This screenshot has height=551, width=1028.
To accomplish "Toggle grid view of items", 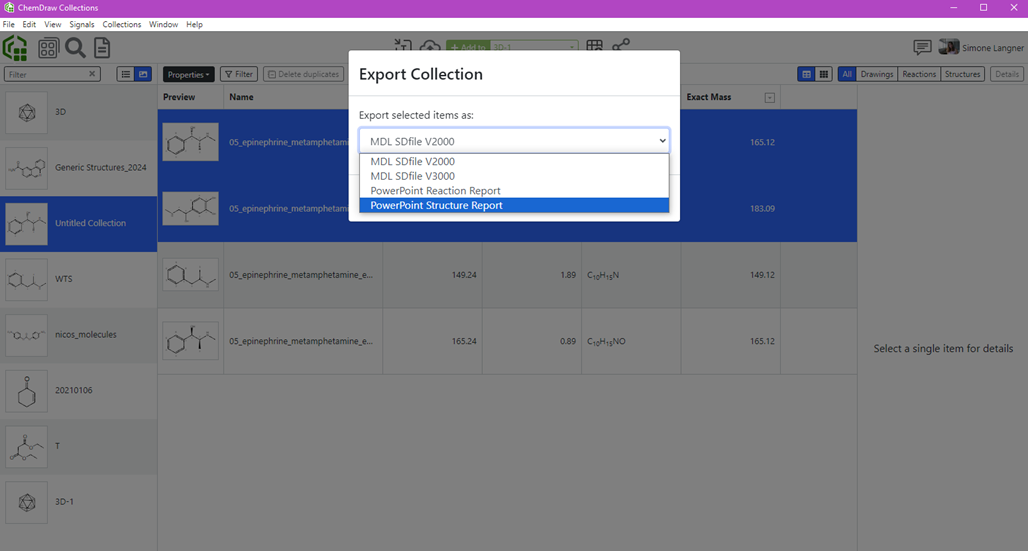I will point(824,74).
